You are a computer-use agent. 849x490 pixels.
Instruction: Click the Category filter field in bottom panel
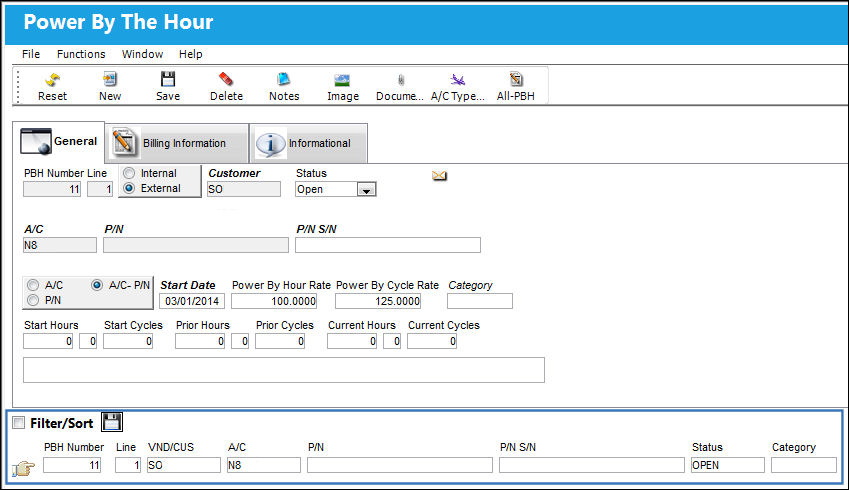pos(804,465)
